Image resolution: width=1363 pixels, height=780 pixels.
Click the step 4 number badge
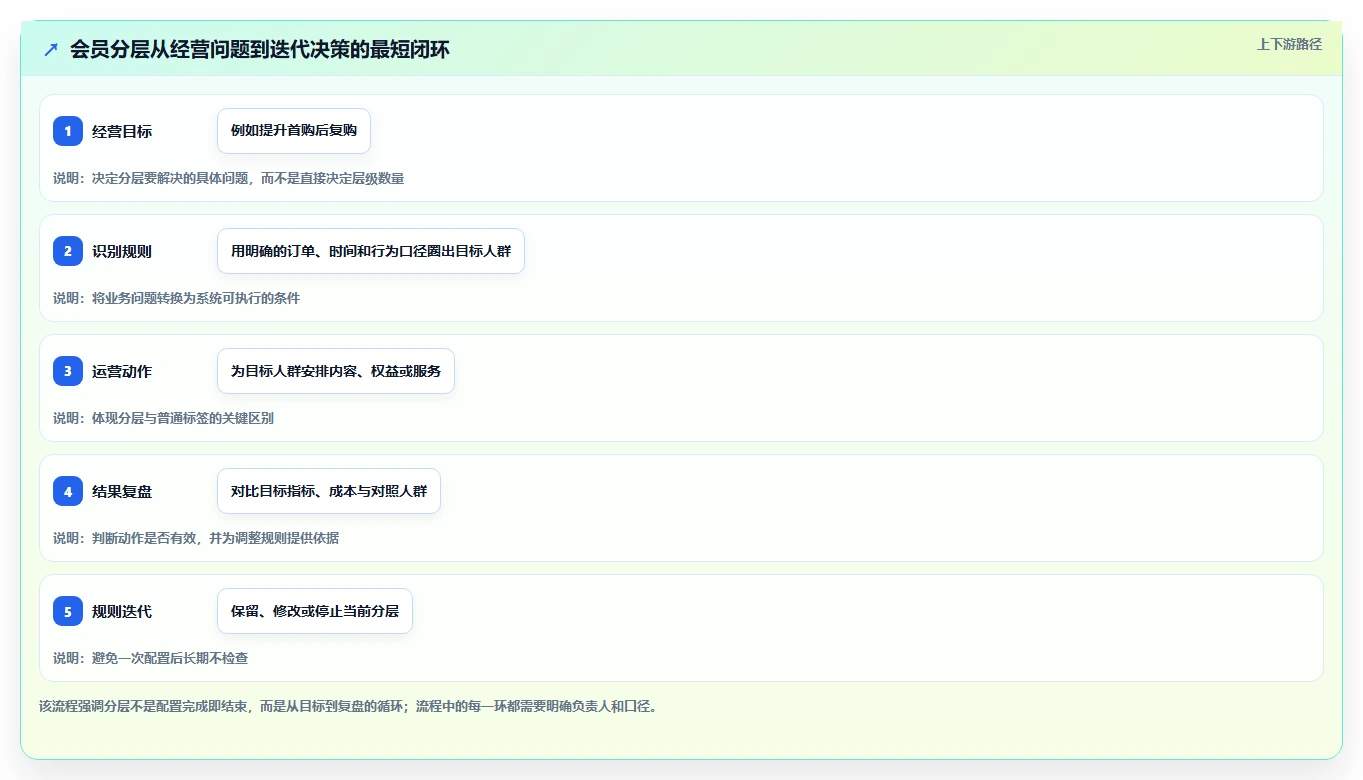pyautogui.click(x=68, y=491)
